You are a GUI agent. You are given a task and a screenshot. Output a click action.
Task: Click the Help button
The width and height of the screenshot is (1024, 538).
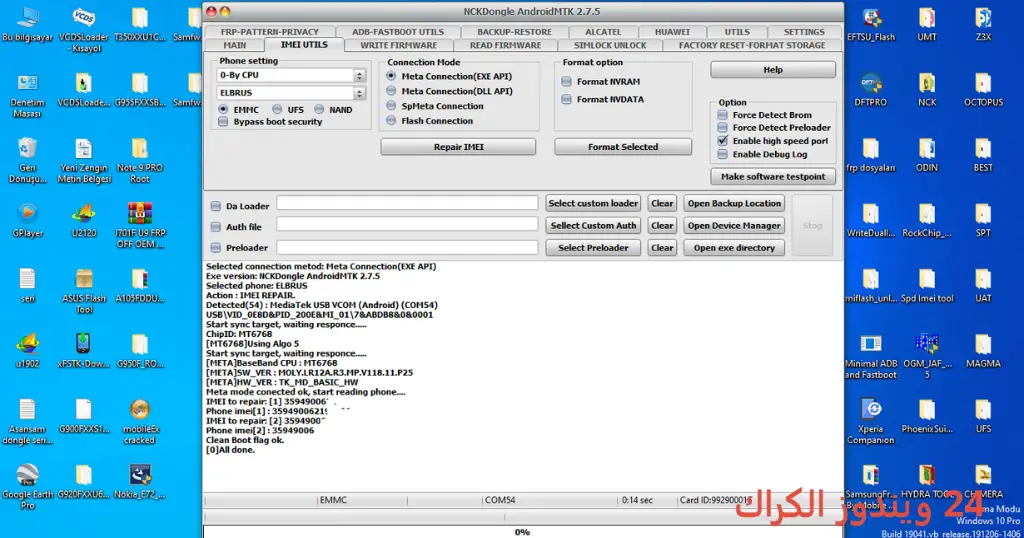(773, 69)
